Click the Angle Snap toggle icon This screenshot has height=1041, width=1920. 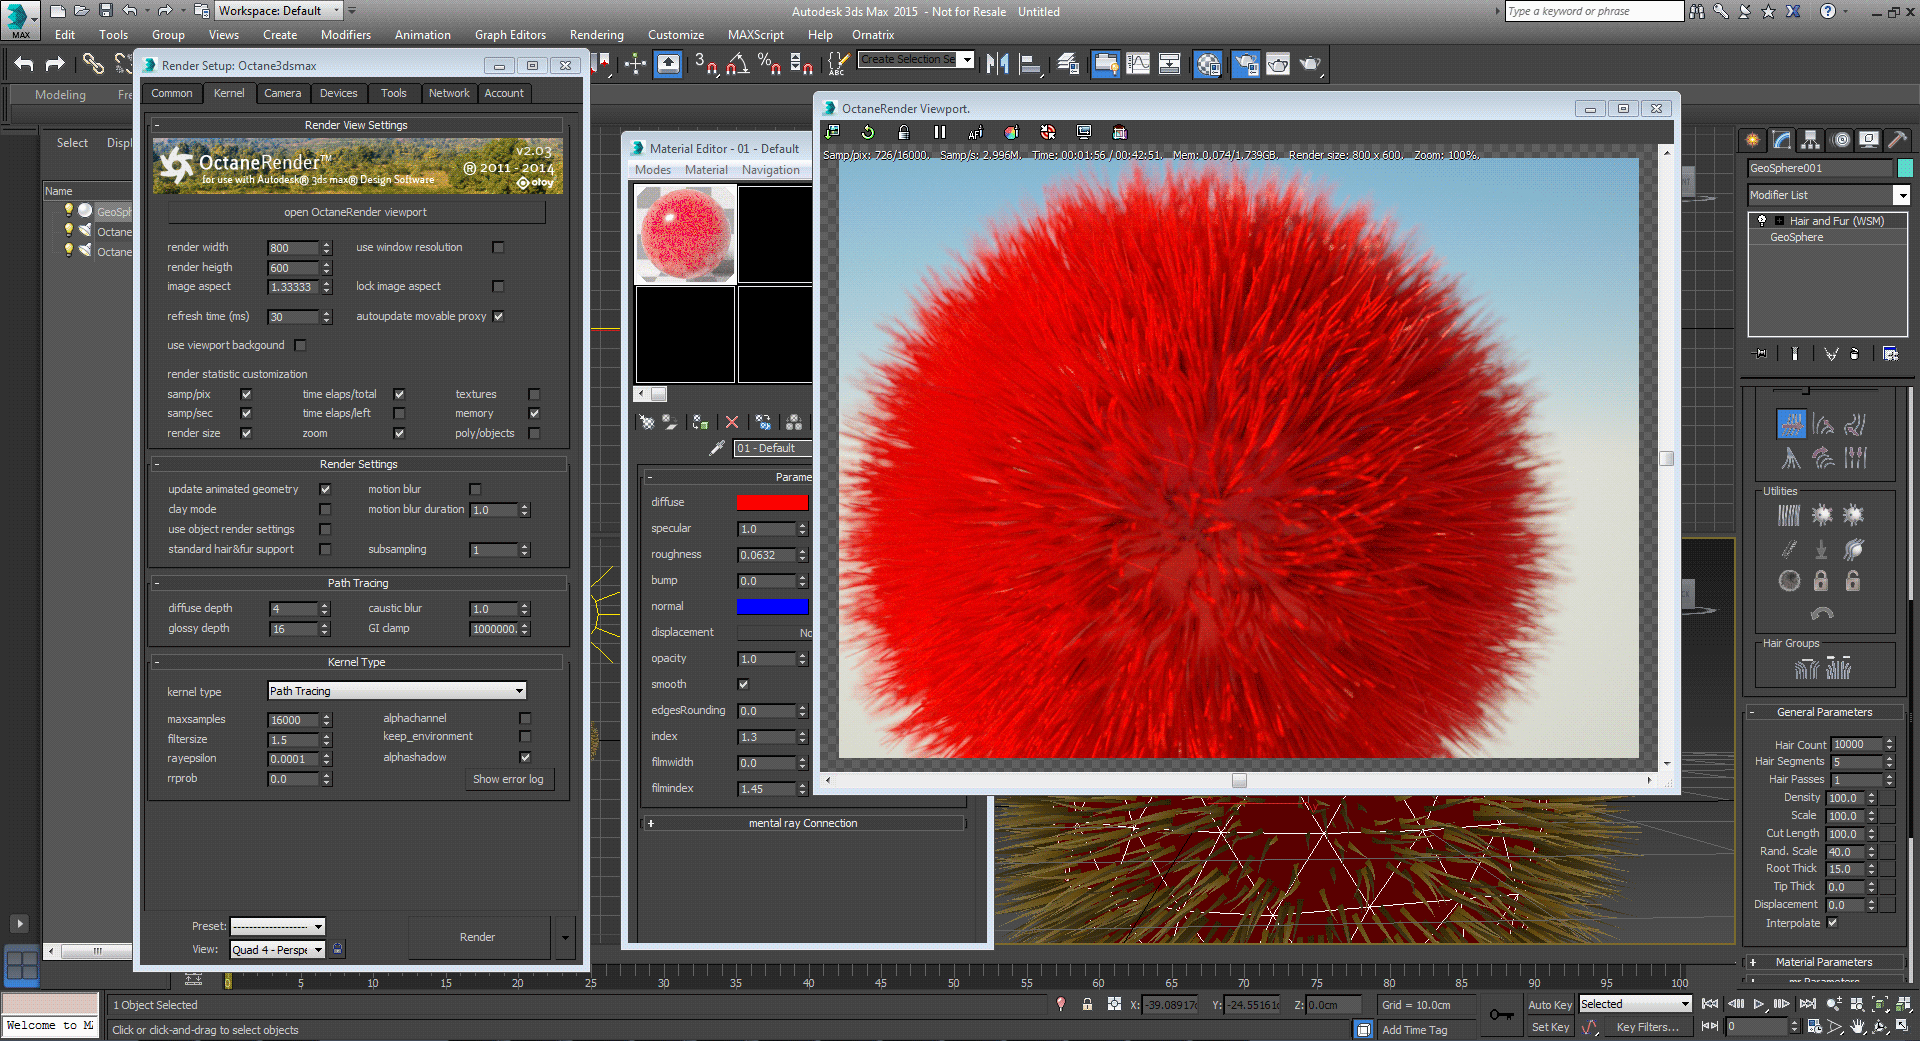point(737,64)
